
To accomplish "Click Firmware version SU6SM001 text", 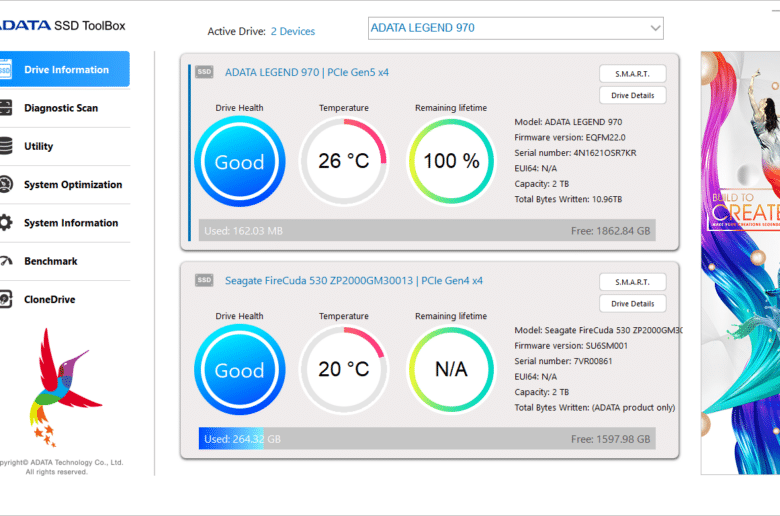I will [571, 345].
